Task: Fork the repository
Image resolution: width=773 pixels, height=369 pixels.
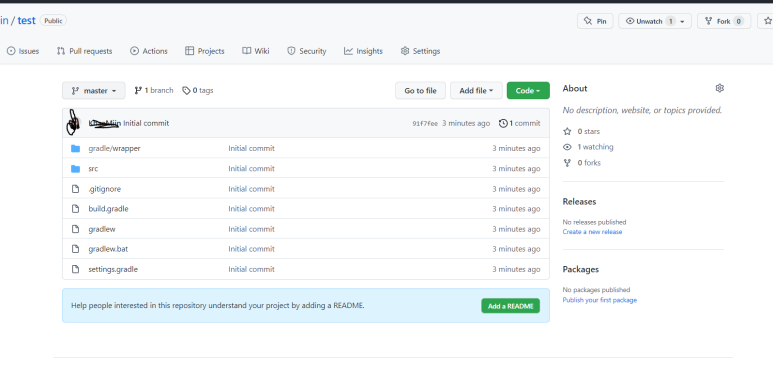Action: coord(724,21)
